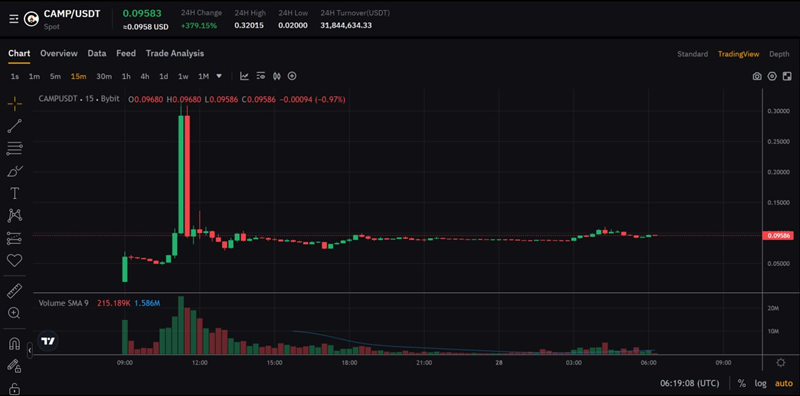800x396 pixels.
Task: Switch to Standard chart view
Action: pos(692,54)
